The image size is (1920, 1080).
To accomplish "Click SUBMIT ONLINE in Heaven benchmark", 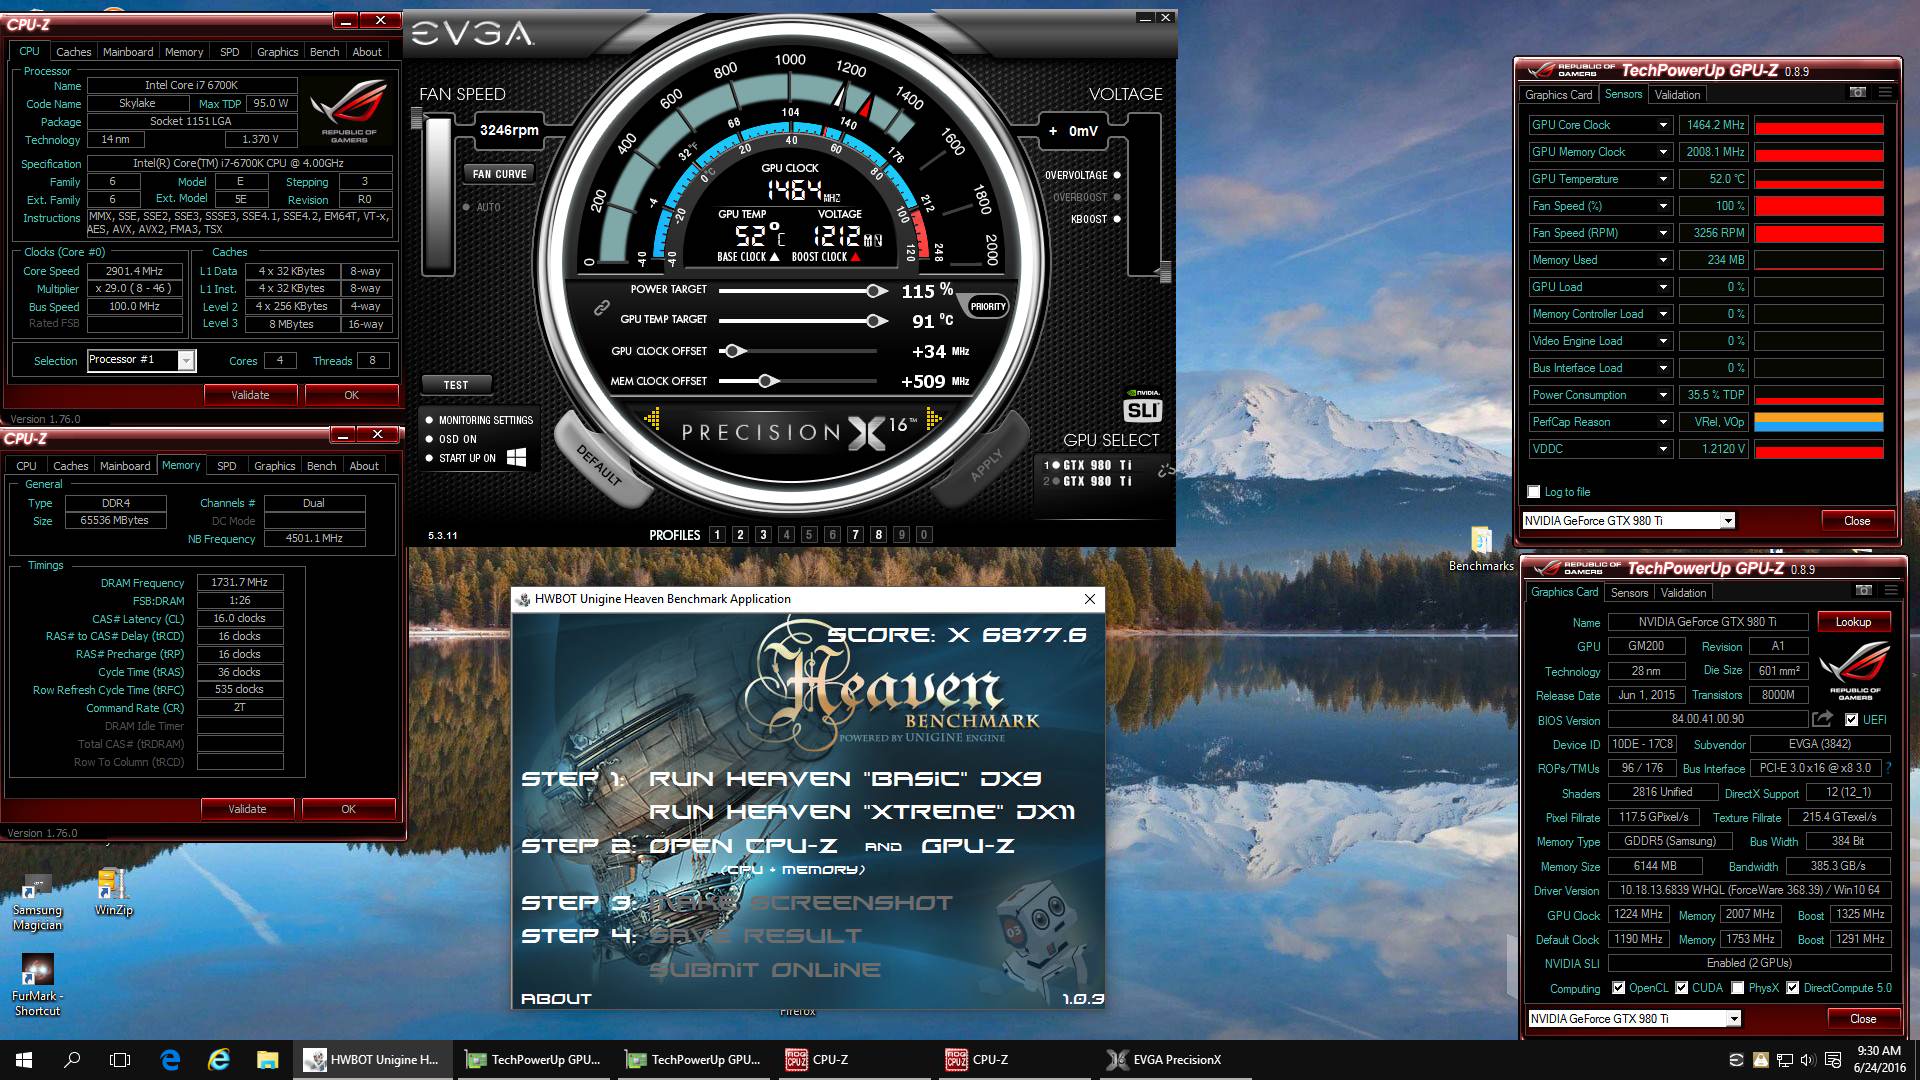I will 765,970.
